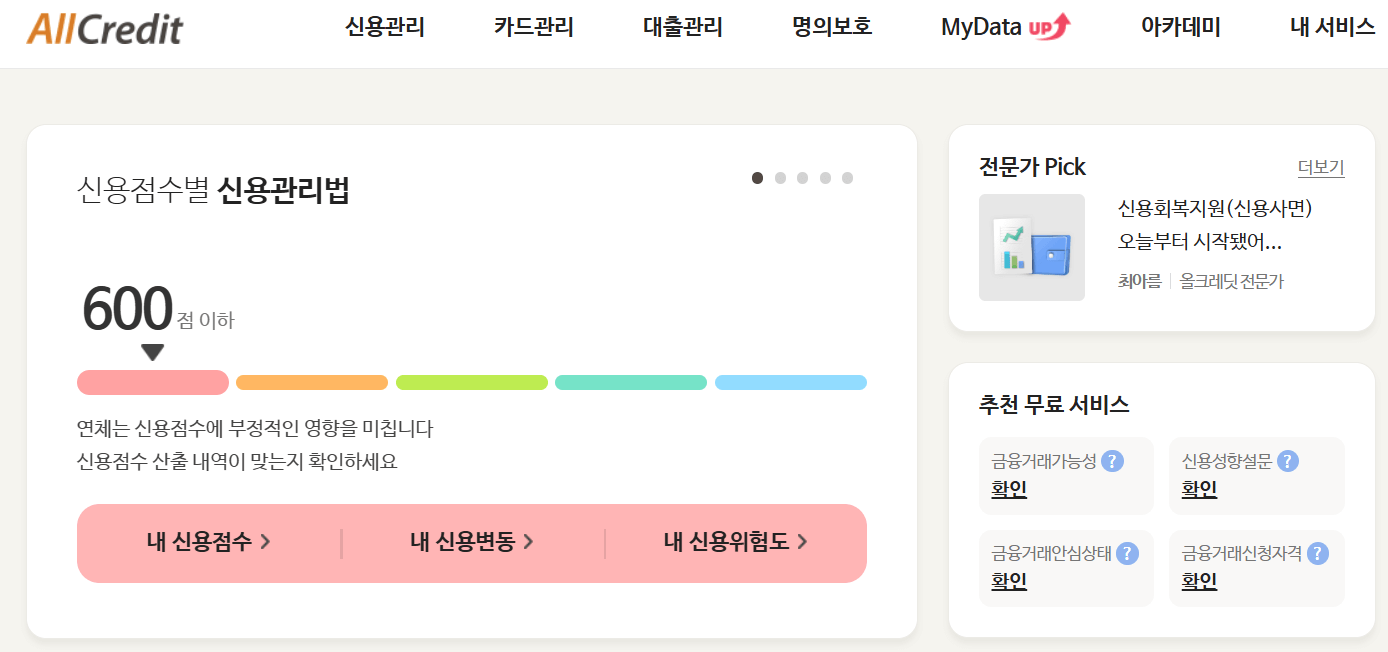Select the last carousel pagination dot

(847, 177)
